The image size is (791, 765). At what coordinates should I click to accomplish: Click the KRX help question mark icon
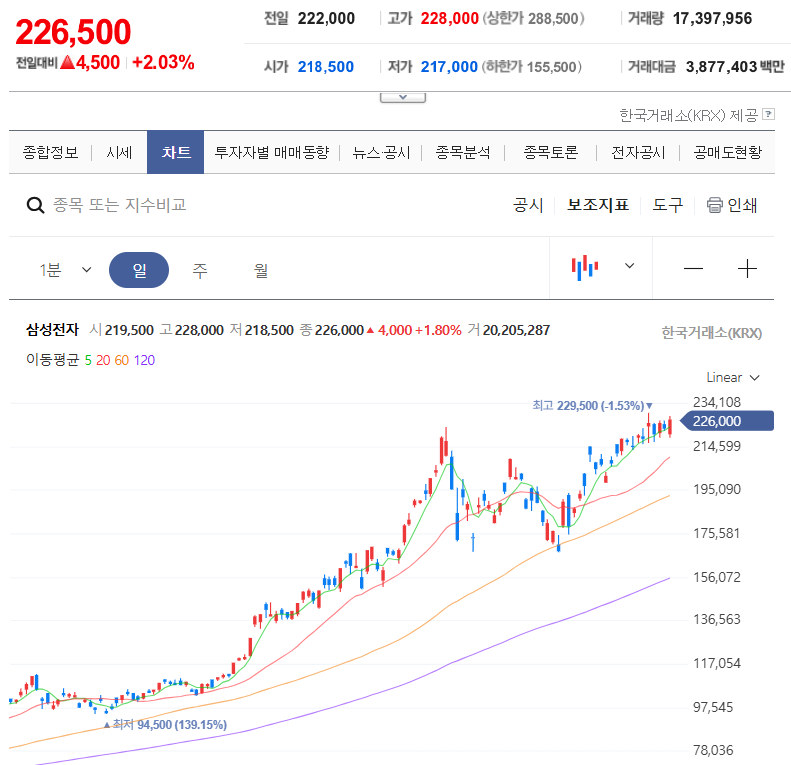(768, 114)
